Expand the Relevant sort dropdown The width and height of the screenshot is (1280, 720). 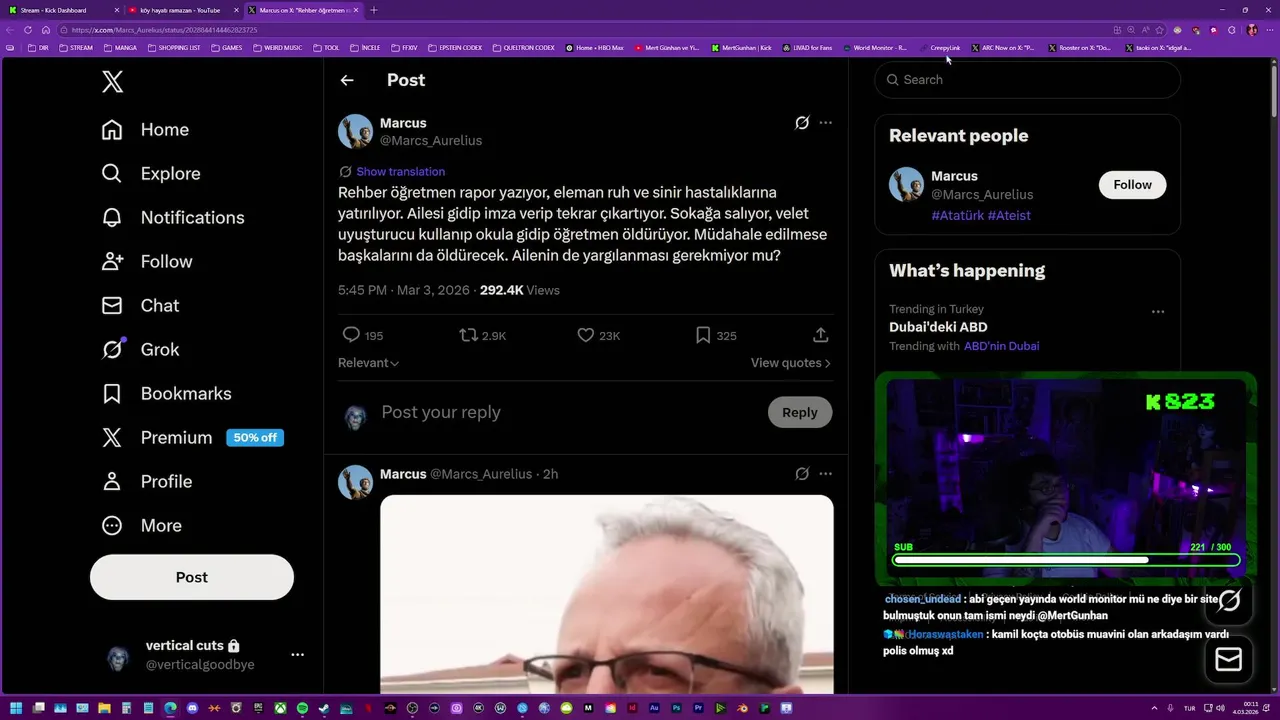(368, 363)
